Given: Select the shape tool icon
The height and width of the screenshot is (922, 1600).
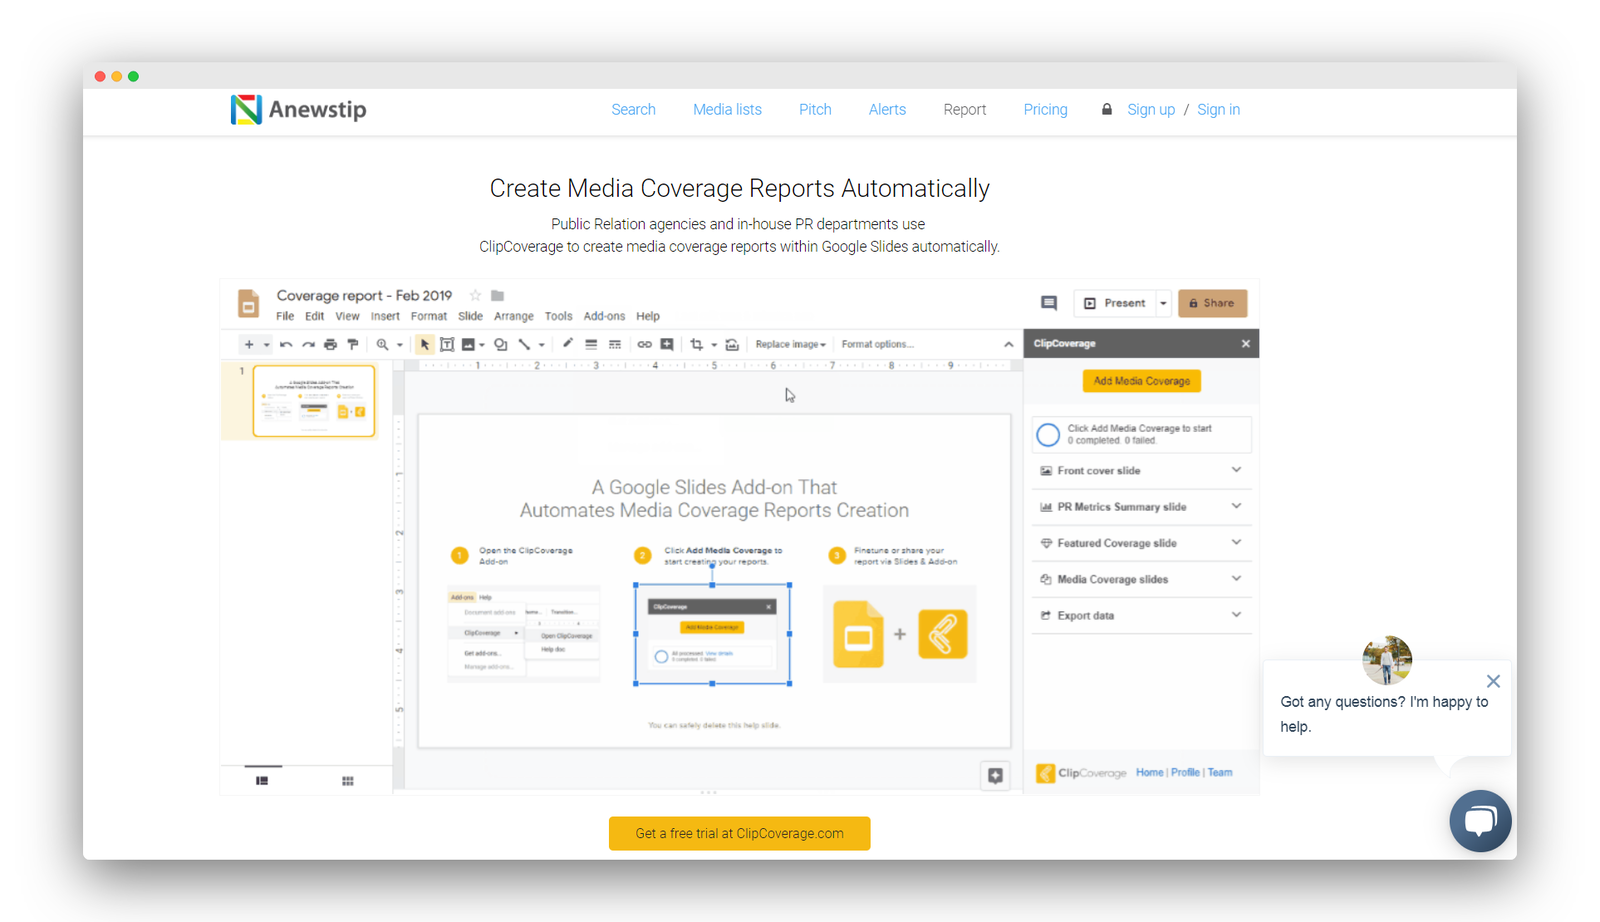Looking at the screenshot, I should tap(501, 344).
